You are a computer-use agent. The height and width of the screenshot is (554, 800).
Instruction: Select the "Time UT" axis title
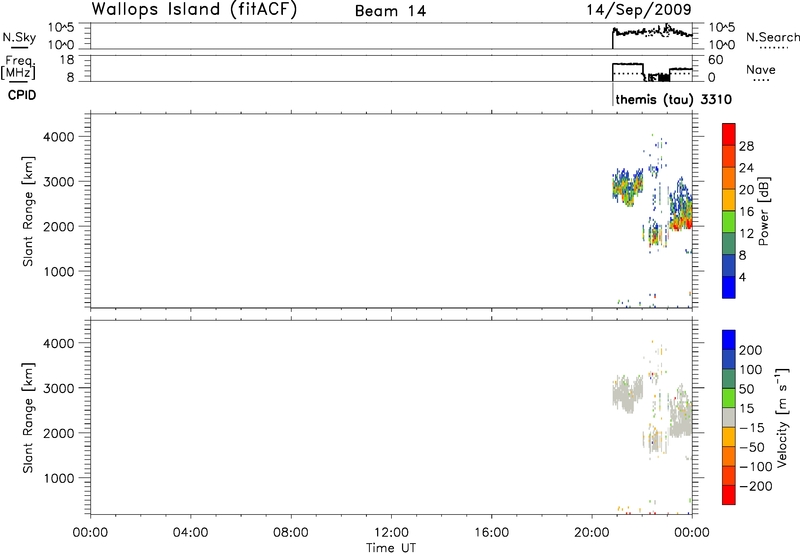(x=391, y=548)
